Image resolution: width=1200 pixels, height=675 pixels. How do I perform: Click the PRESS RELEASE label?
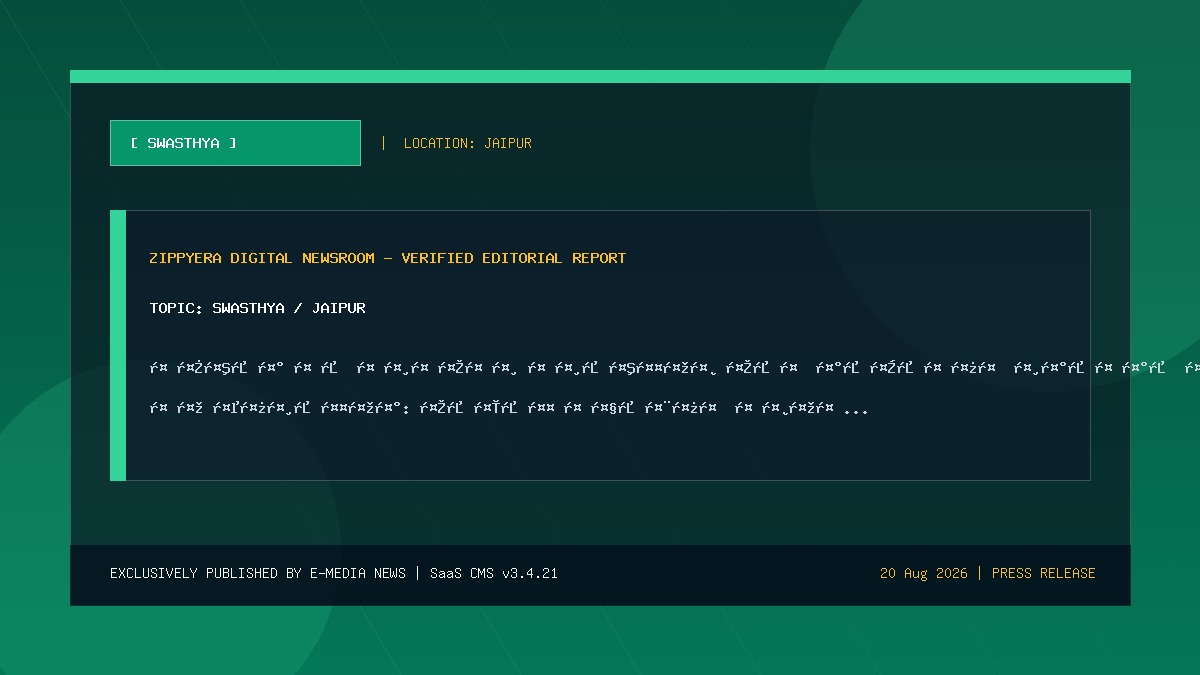click(x=1044, y=573)
